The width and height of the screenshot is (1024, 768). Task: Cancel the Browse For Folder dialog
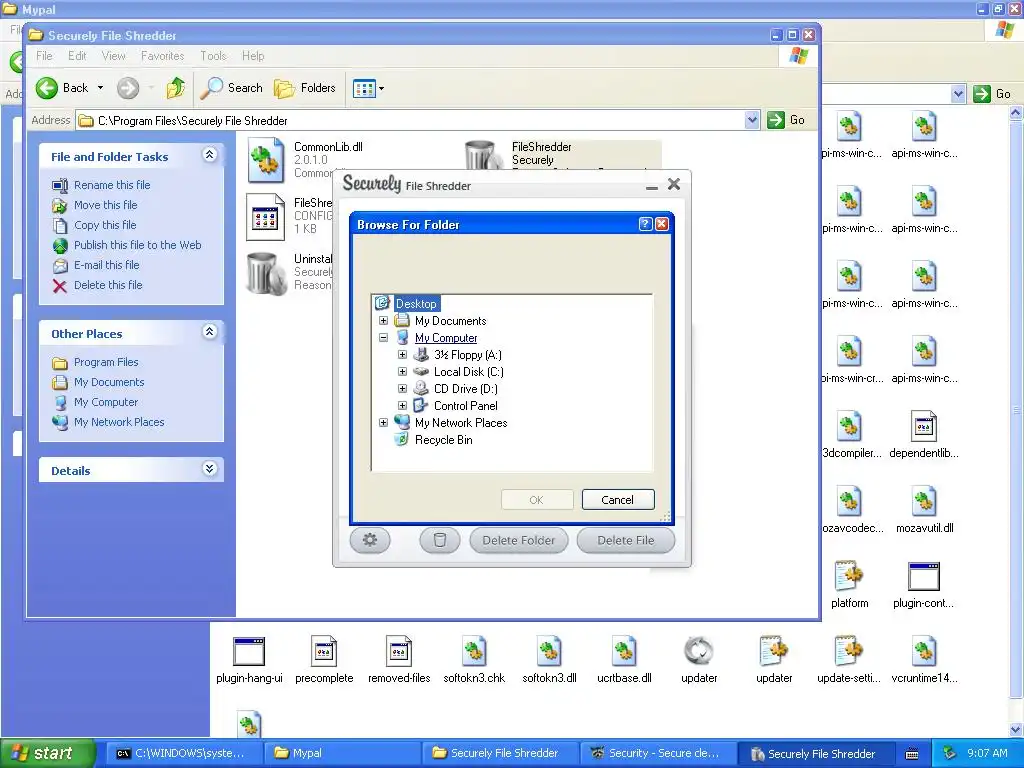[617, 500]
